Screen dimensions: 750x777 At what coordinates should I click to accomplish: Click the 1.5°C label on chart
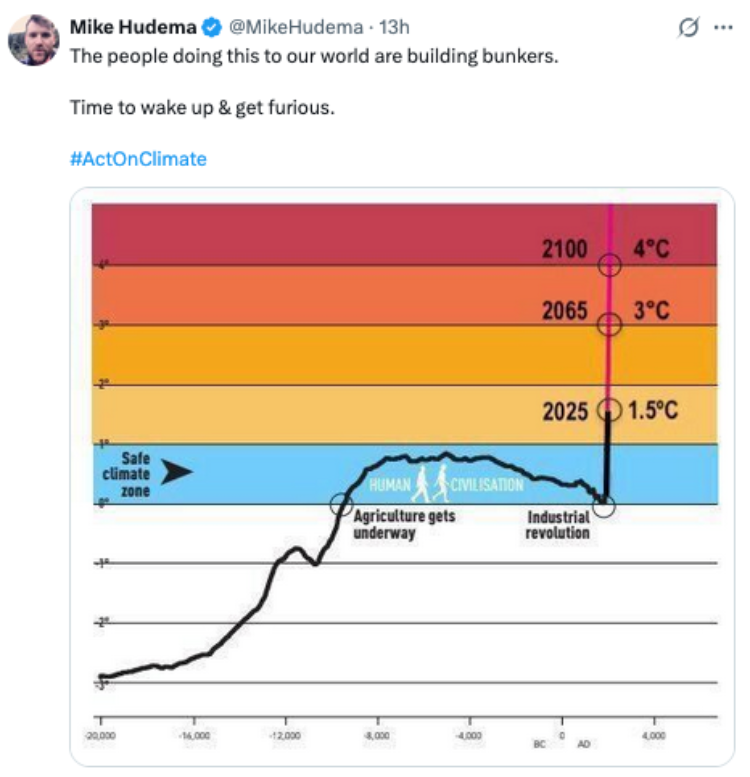click(653, 410)
